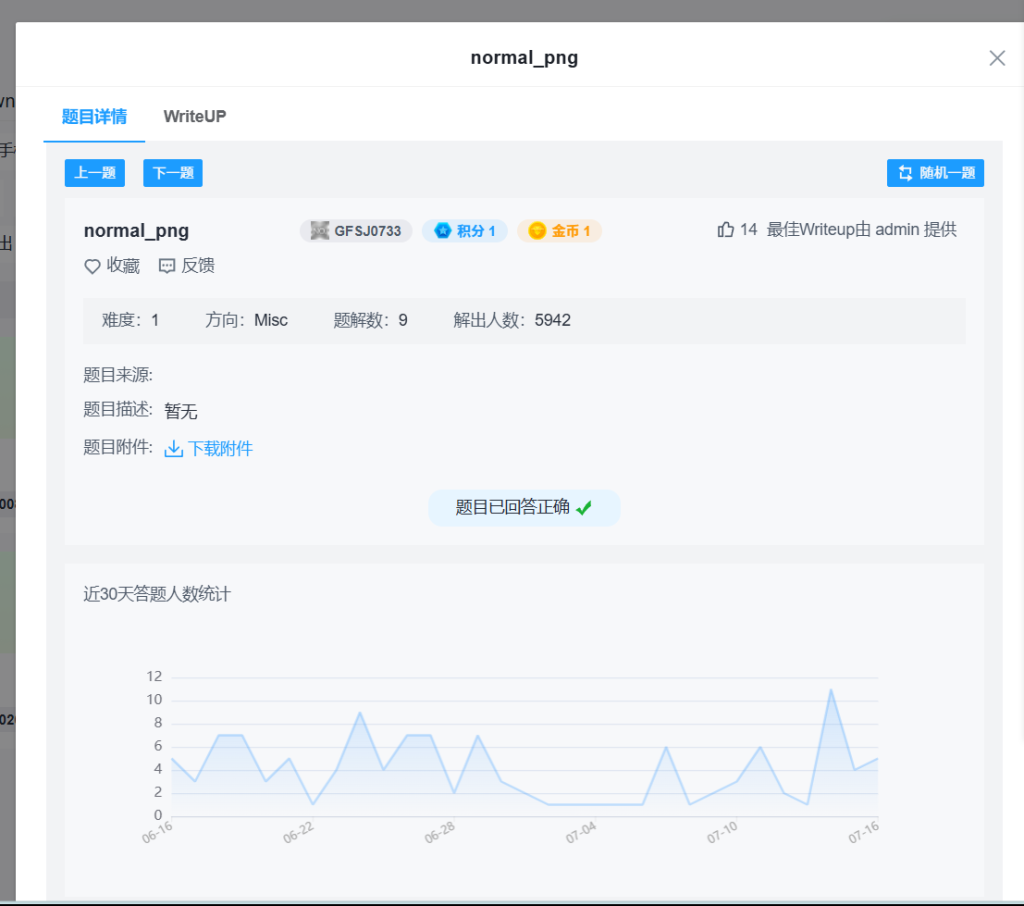Click the shuffle icon on random question button
The width and height of the screenshot is (1024, 906).
pyautogui.click(x=905, y=173)
